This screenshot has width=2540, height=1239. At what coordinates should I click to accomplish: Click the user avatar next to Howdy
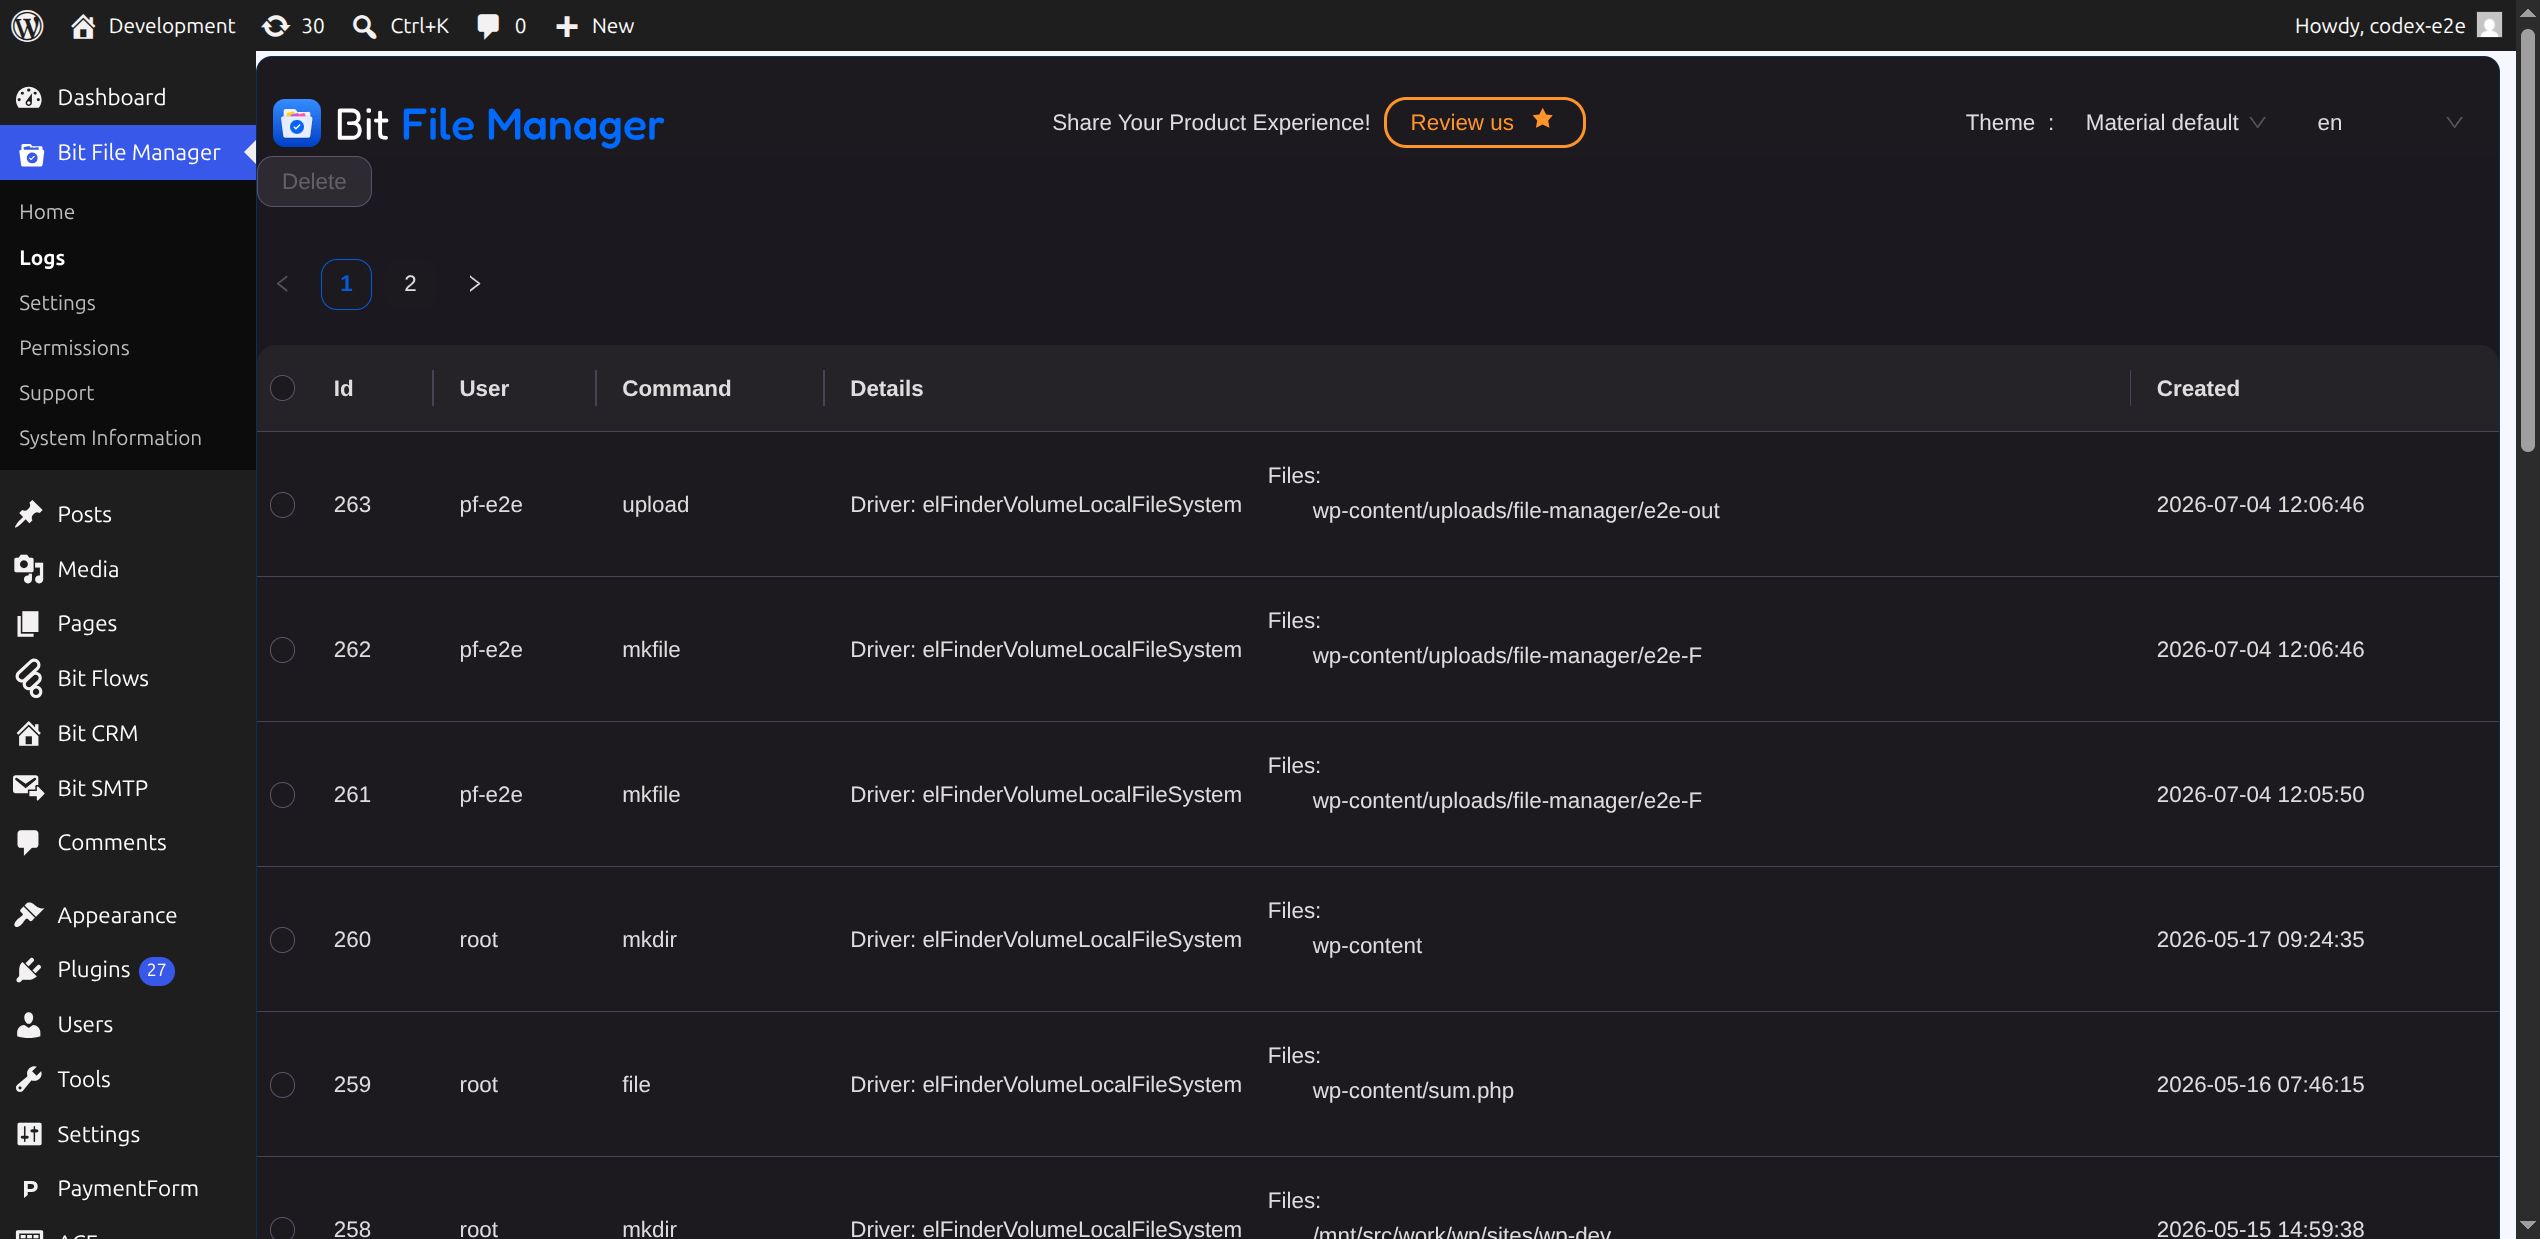(x=2489, y=25)
